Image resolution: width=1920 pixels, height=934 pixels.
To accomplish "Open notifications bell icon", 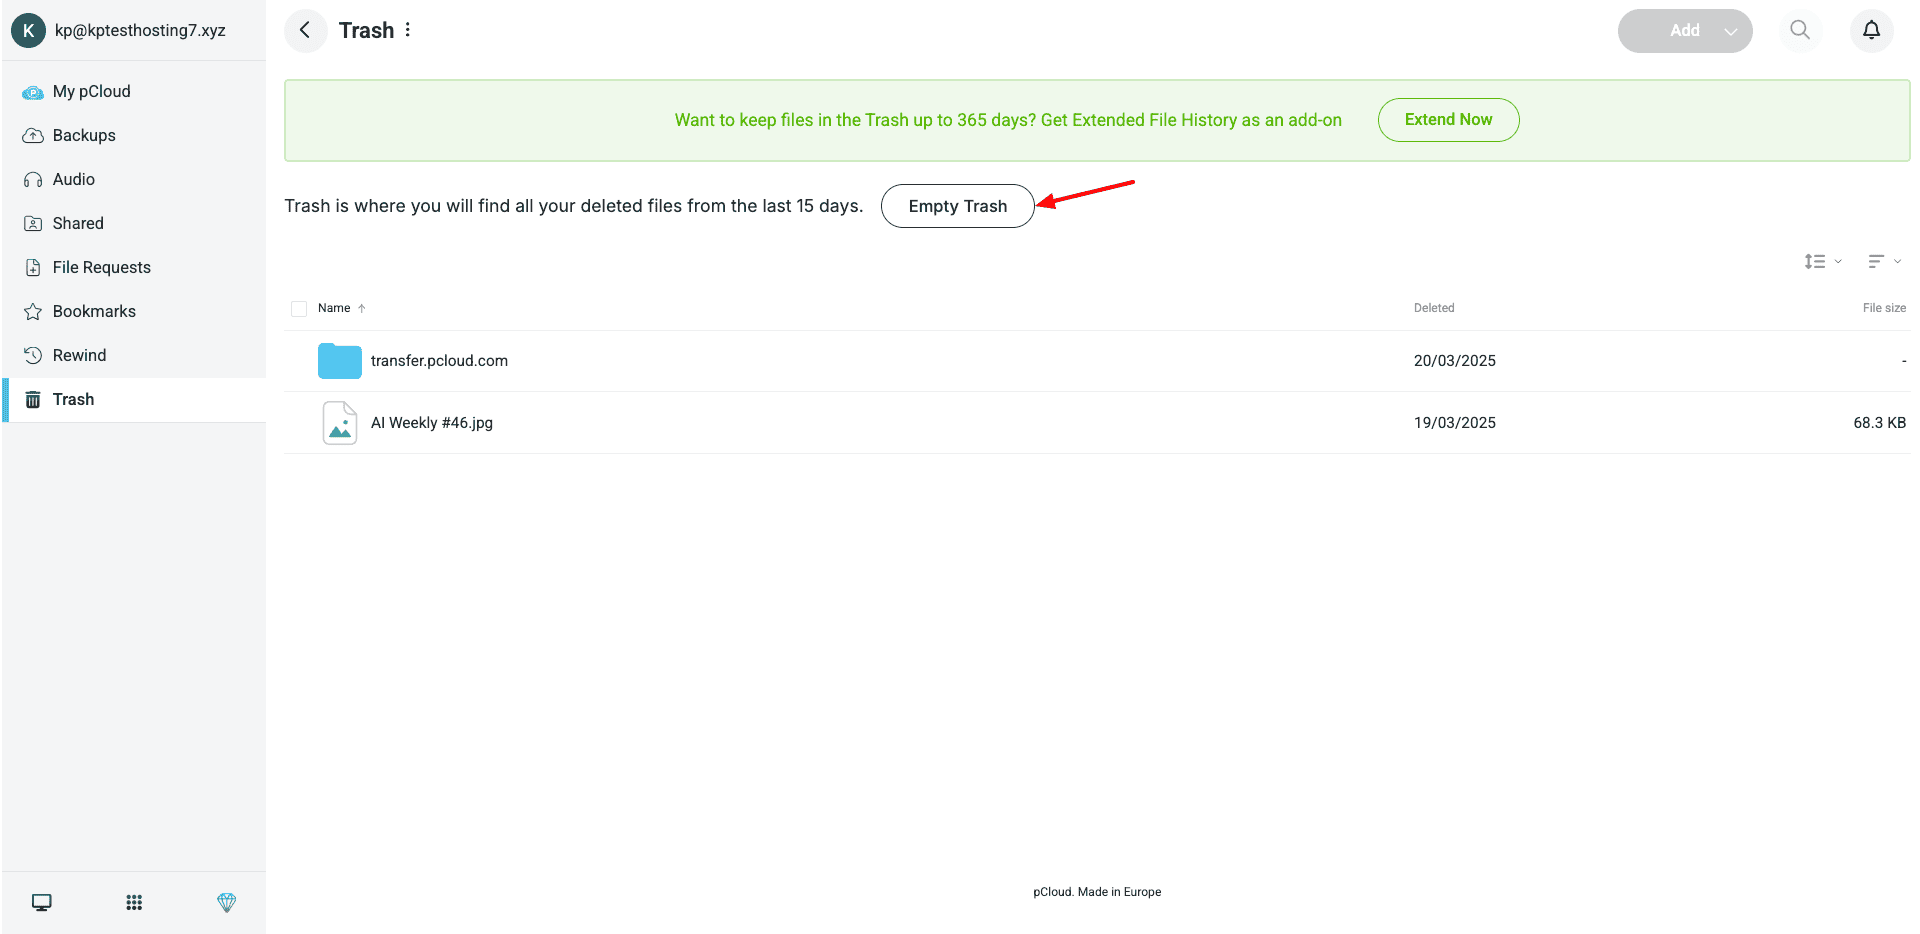I will click(x=1871, y=30).
